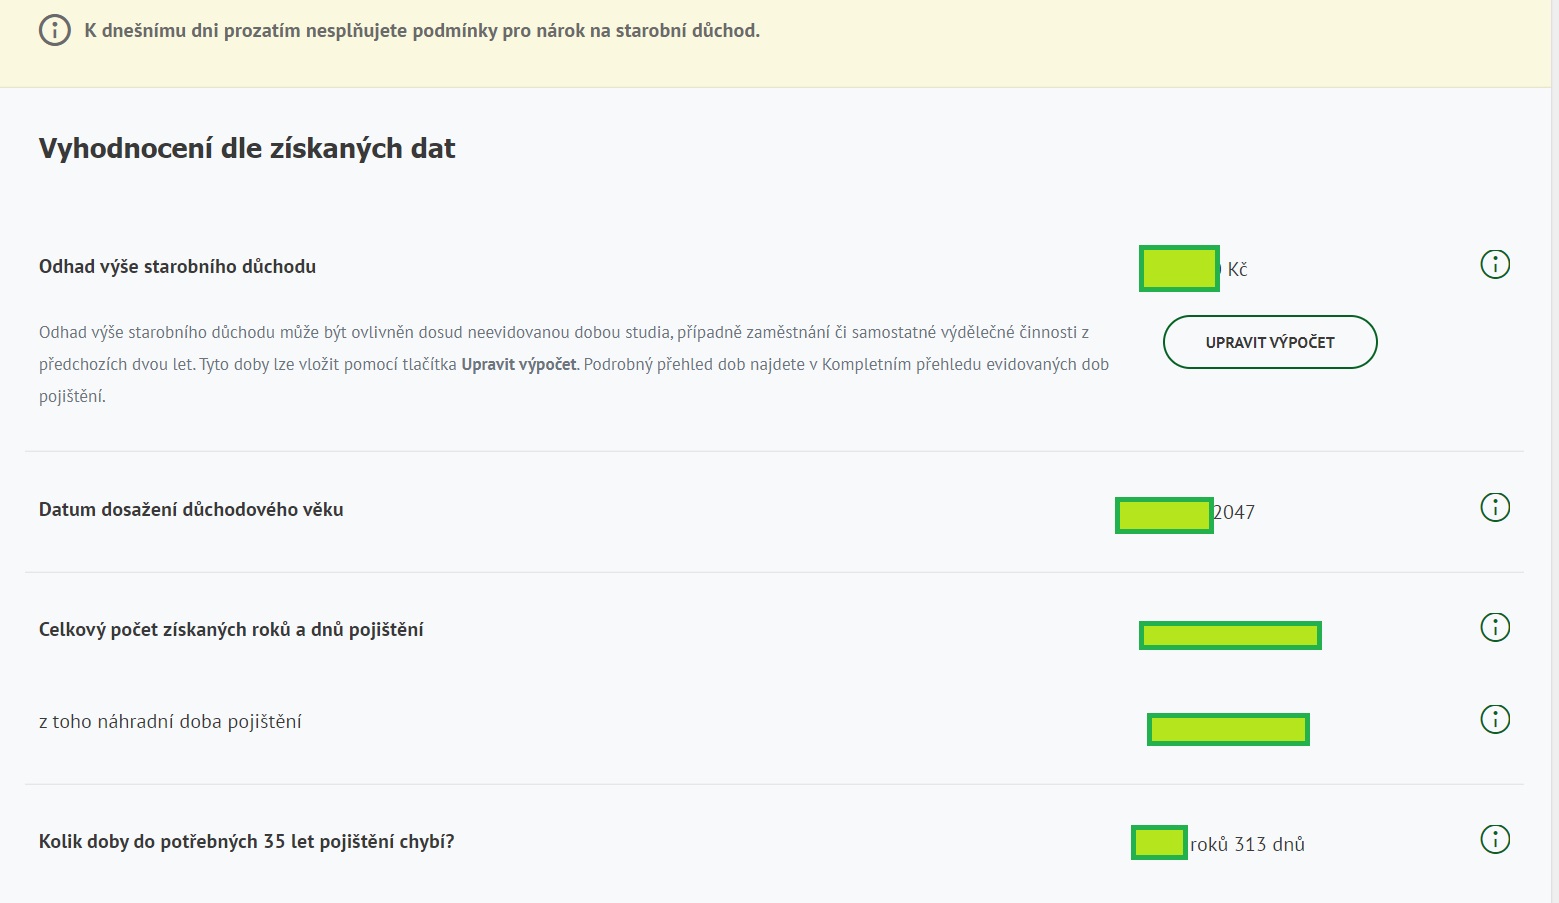Show info for missing 35 let pojištění
This screenshot has width=1559, height=903.
[1494, 840]
